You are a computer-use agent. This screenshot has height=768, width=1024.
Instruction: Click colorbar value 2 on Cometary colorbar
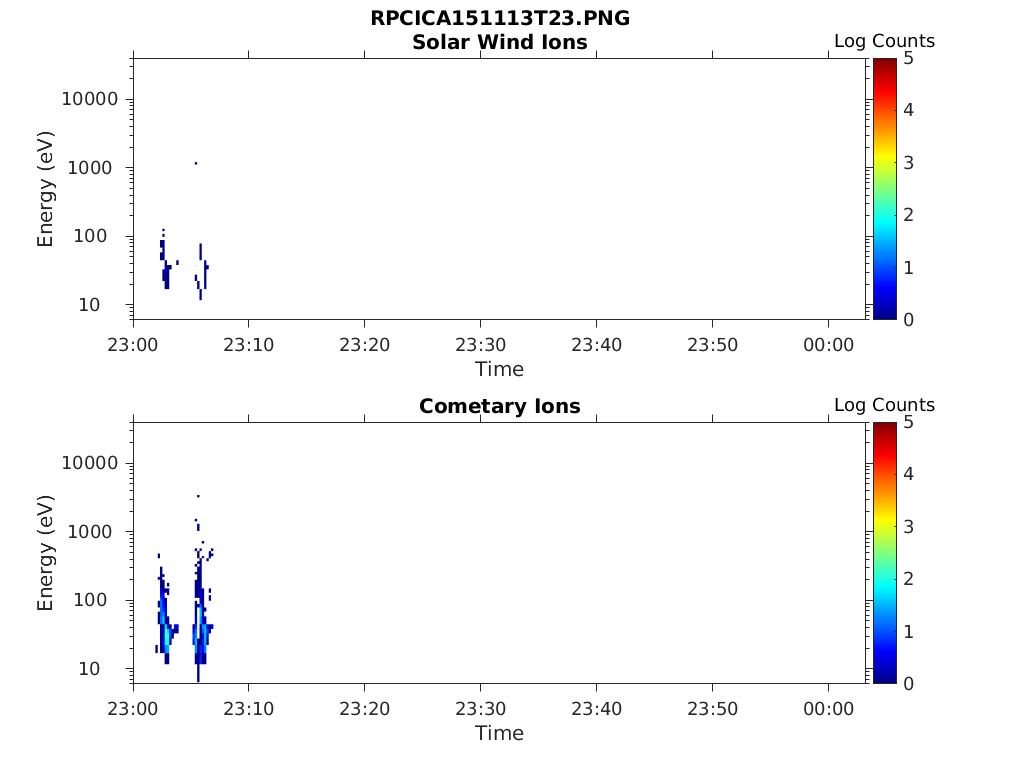tap(908, 579)
